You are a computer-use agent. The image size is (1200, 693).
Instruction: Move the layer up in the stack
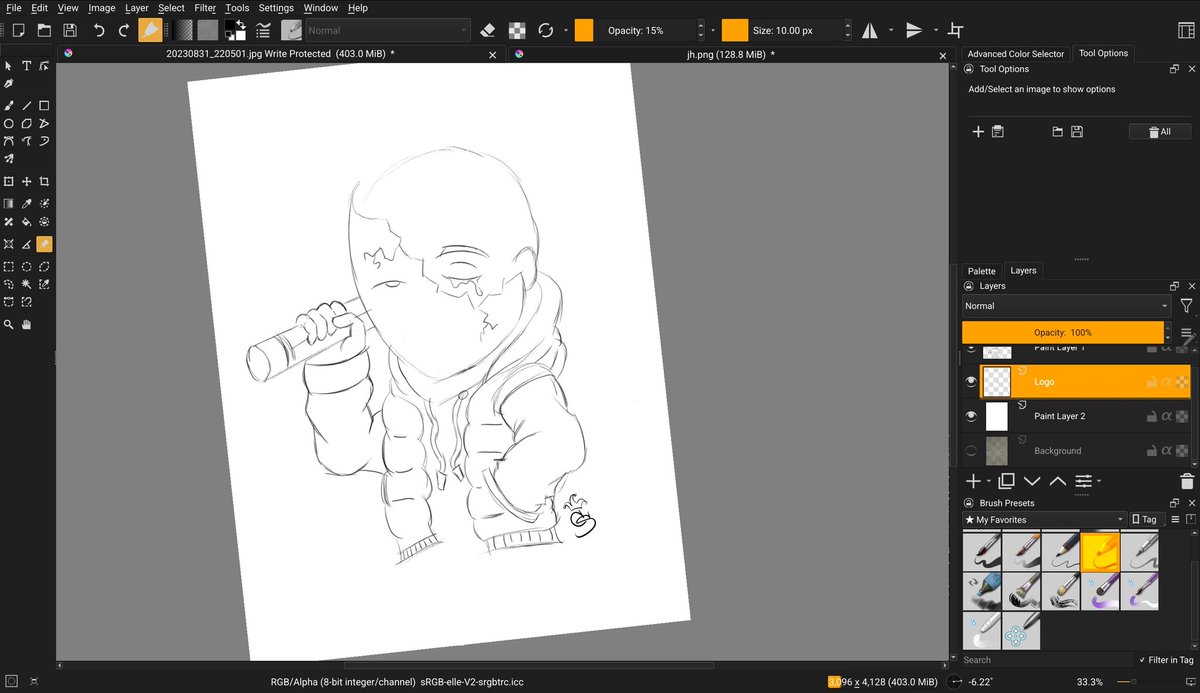pos(1058,481)
